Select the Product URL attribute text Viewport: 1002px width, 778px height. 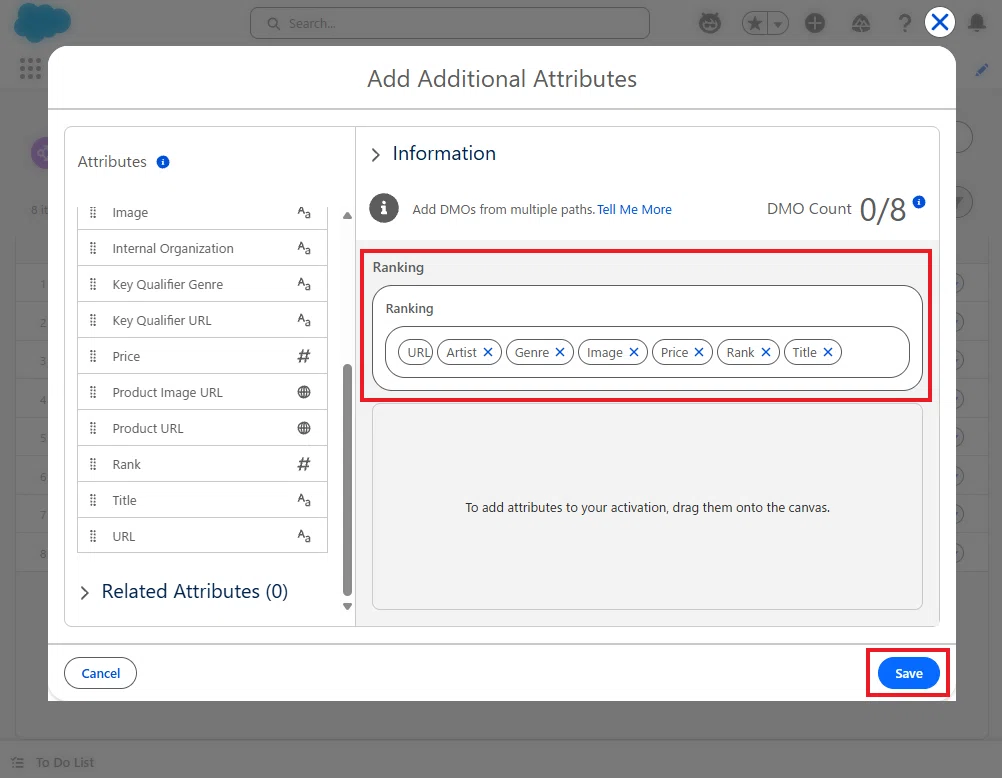pos(148,428)
